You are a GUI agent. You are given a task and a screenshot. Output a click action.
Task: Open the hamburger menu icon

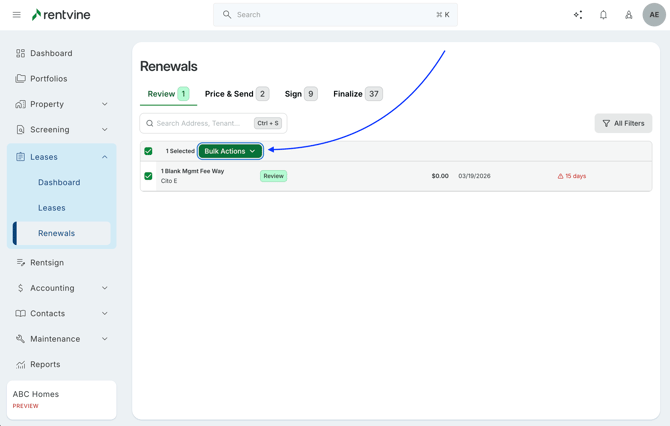click(16, 15)
